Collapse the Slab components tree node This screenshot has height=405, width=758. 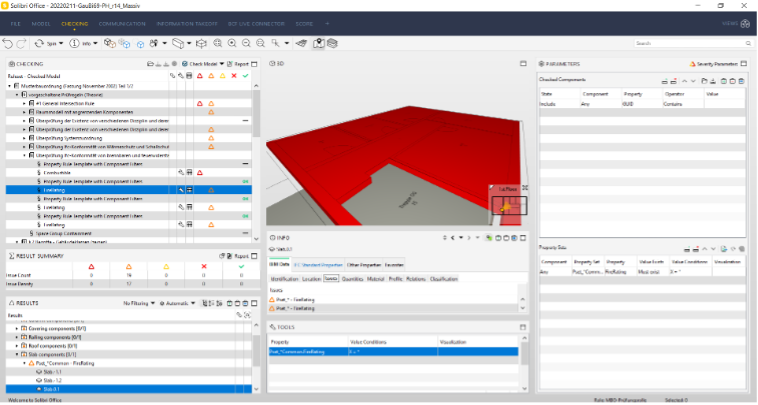pos(15,354)
